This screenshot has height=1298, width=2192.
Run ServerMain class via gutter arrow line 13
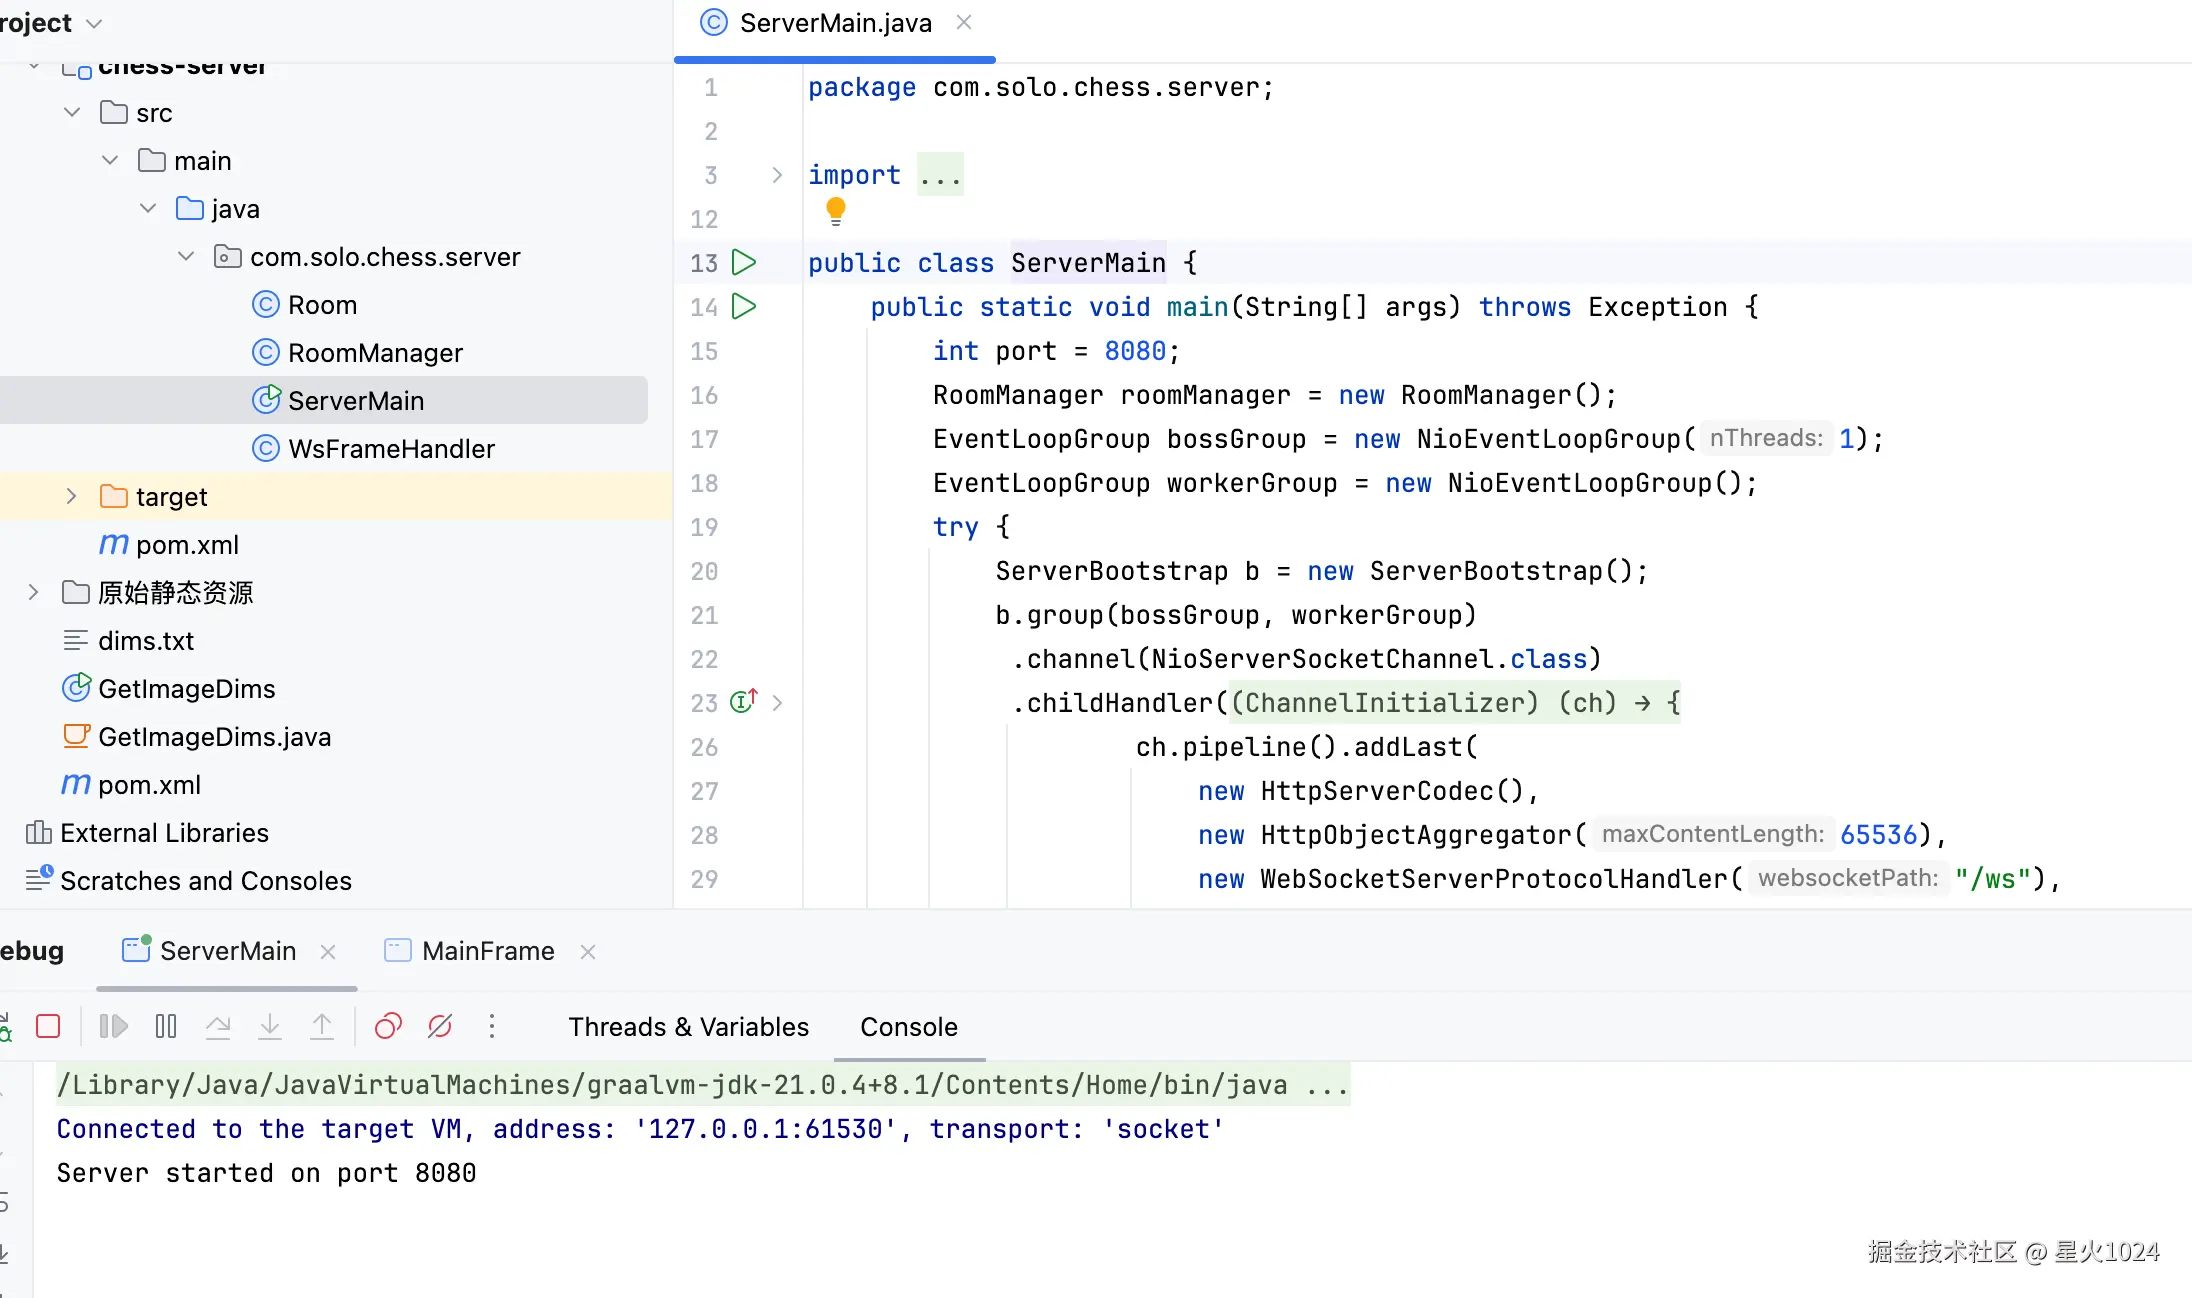743,262
